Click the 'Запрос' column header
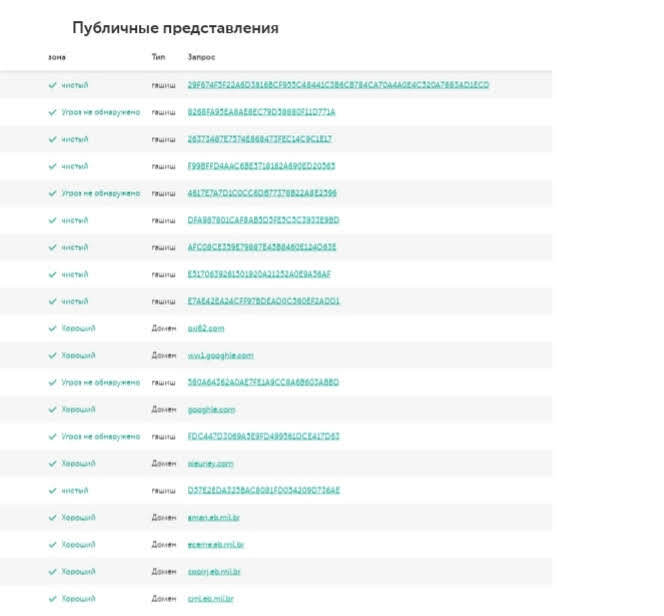The width and height of the screenshot is (664, 616). tap(201, 57)
